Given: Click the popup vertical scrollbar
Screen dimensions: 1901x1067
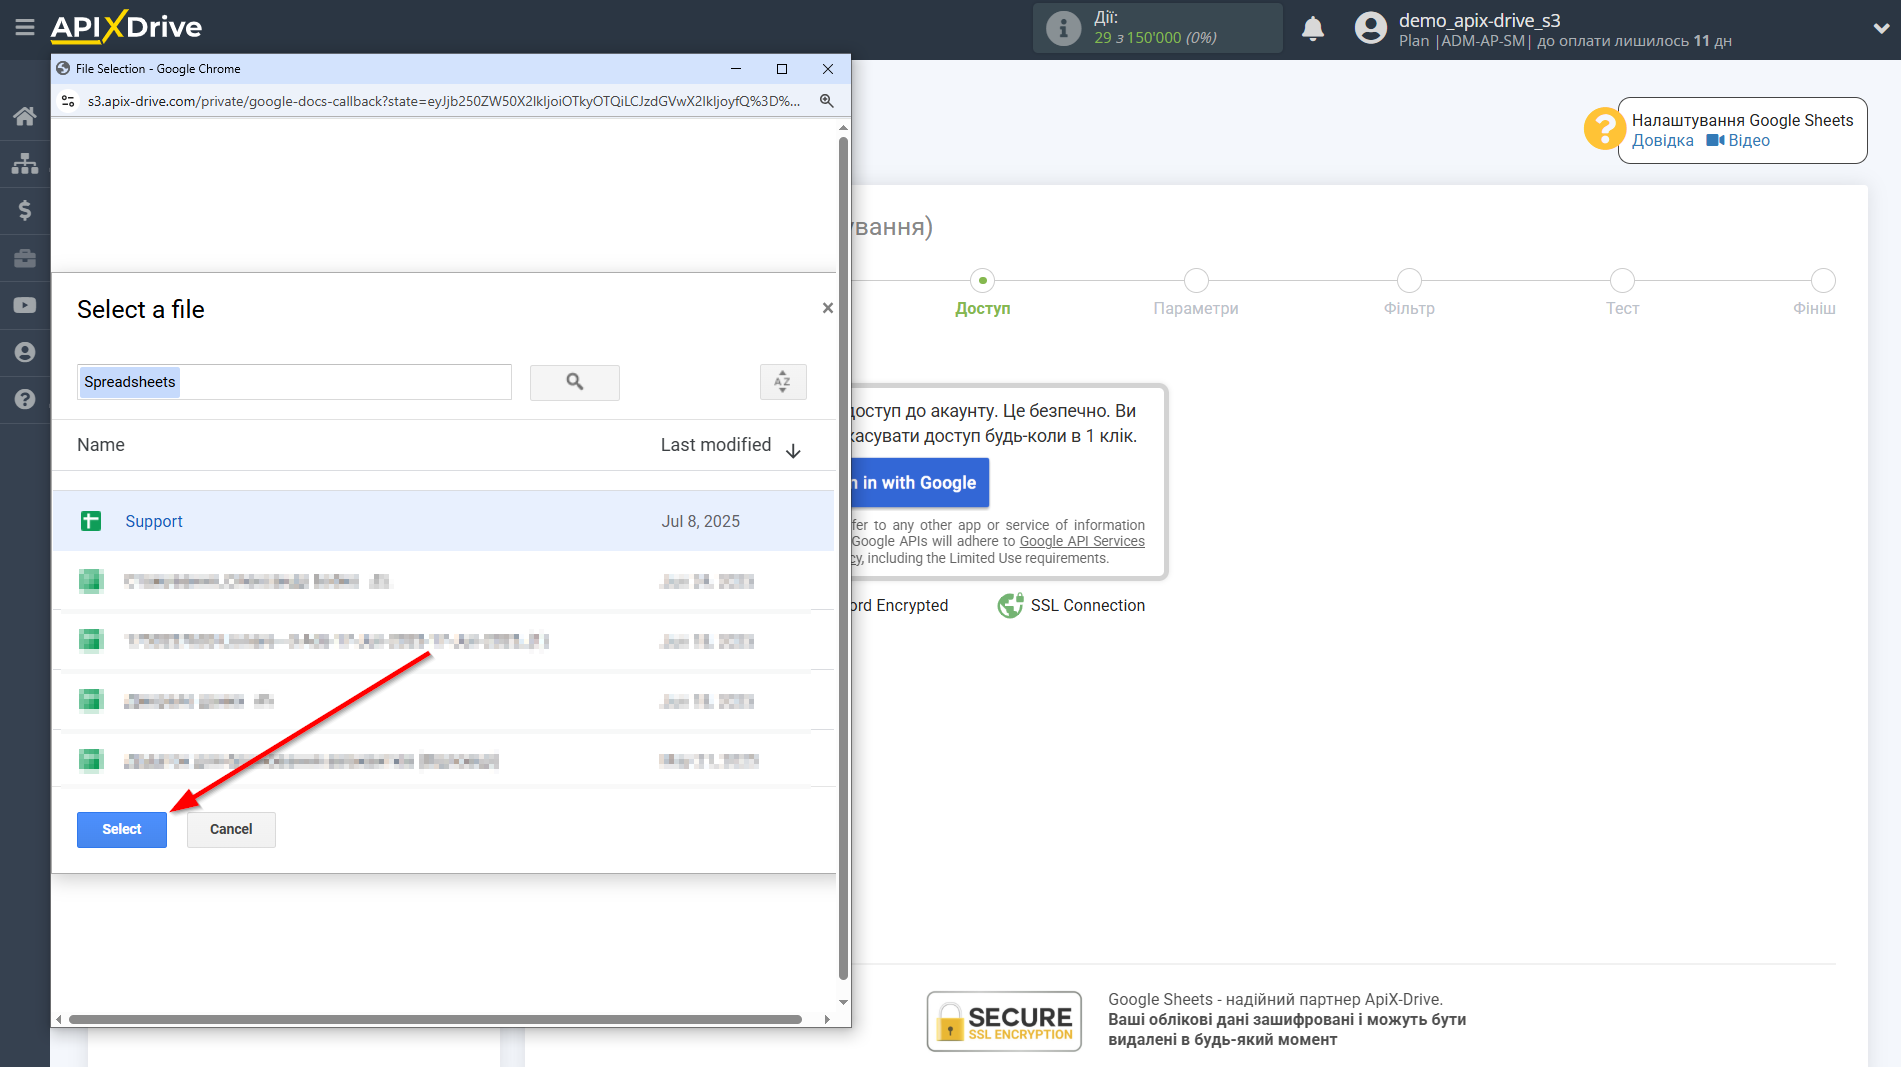Looking at the screenshot, I should [x=843, y=560].
